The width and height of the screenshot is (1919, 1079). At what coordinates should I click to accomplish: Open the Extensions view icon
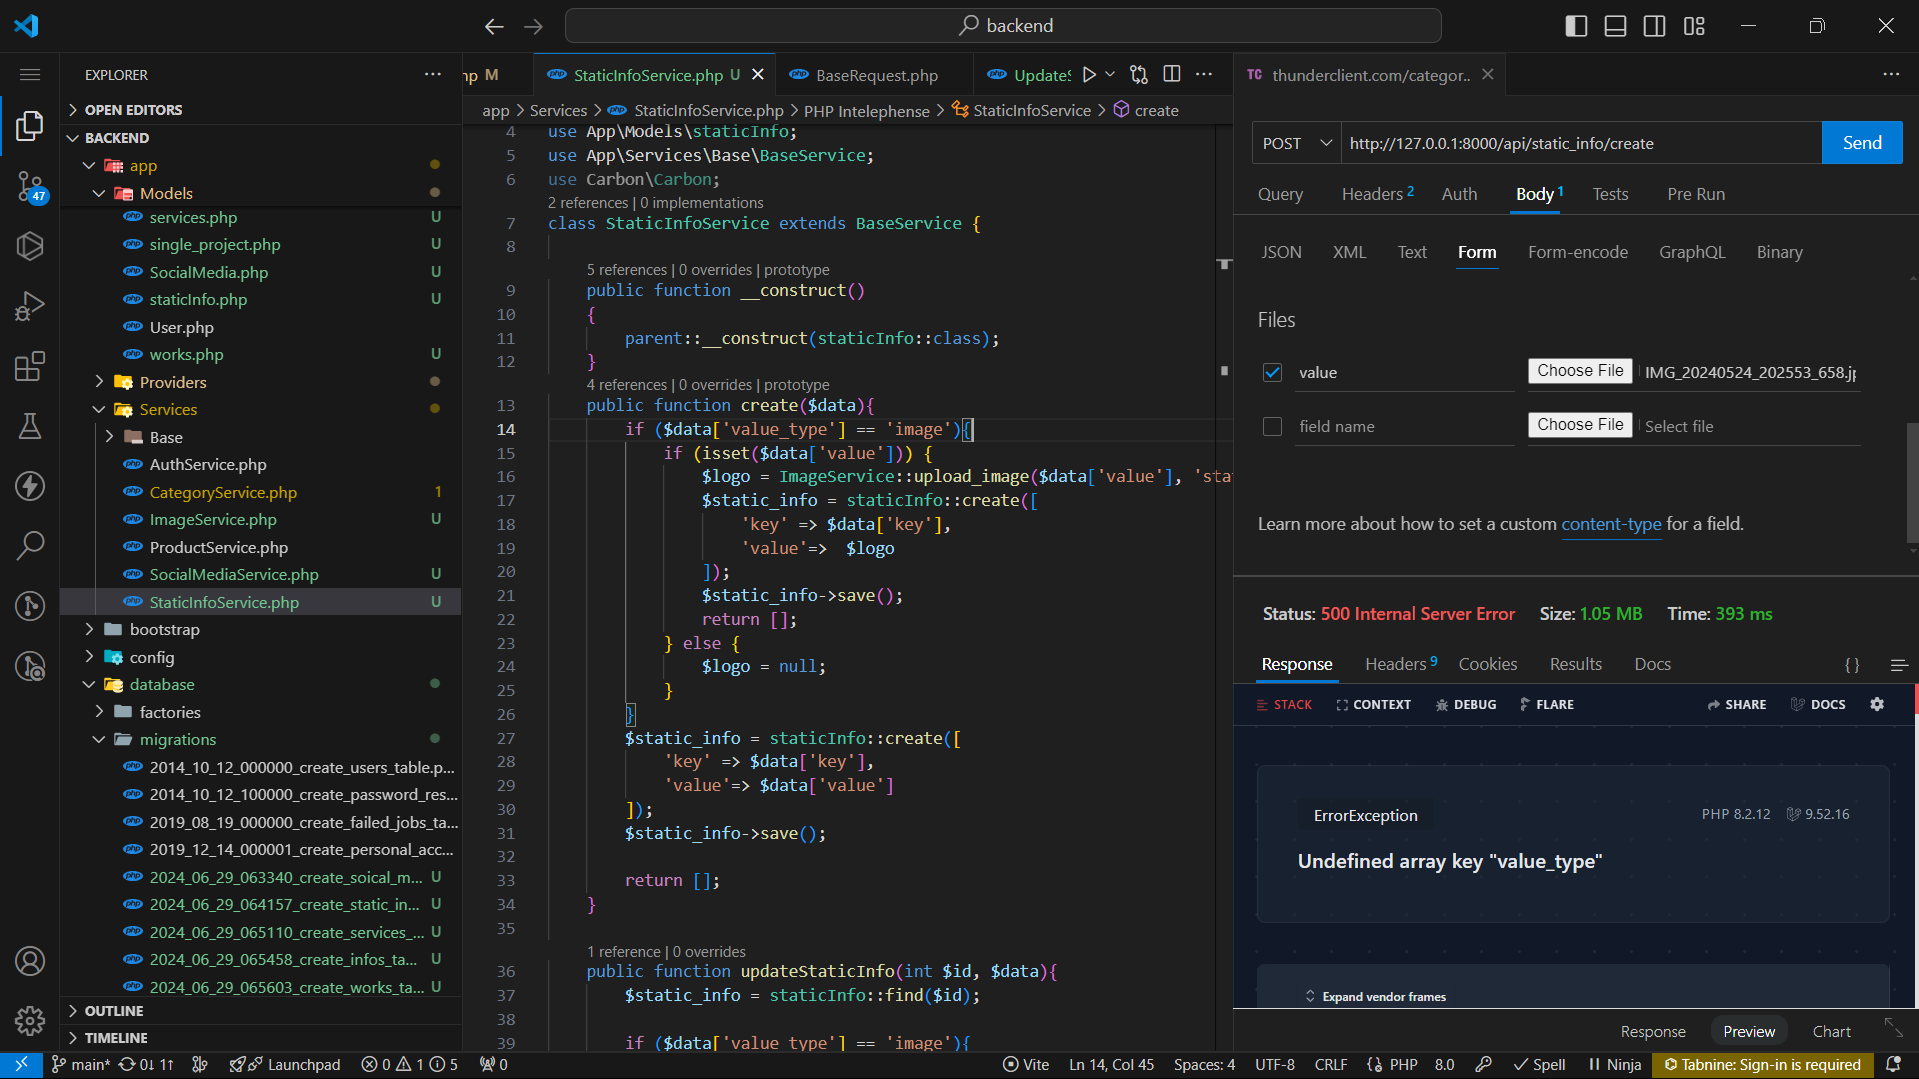point(30,366)
